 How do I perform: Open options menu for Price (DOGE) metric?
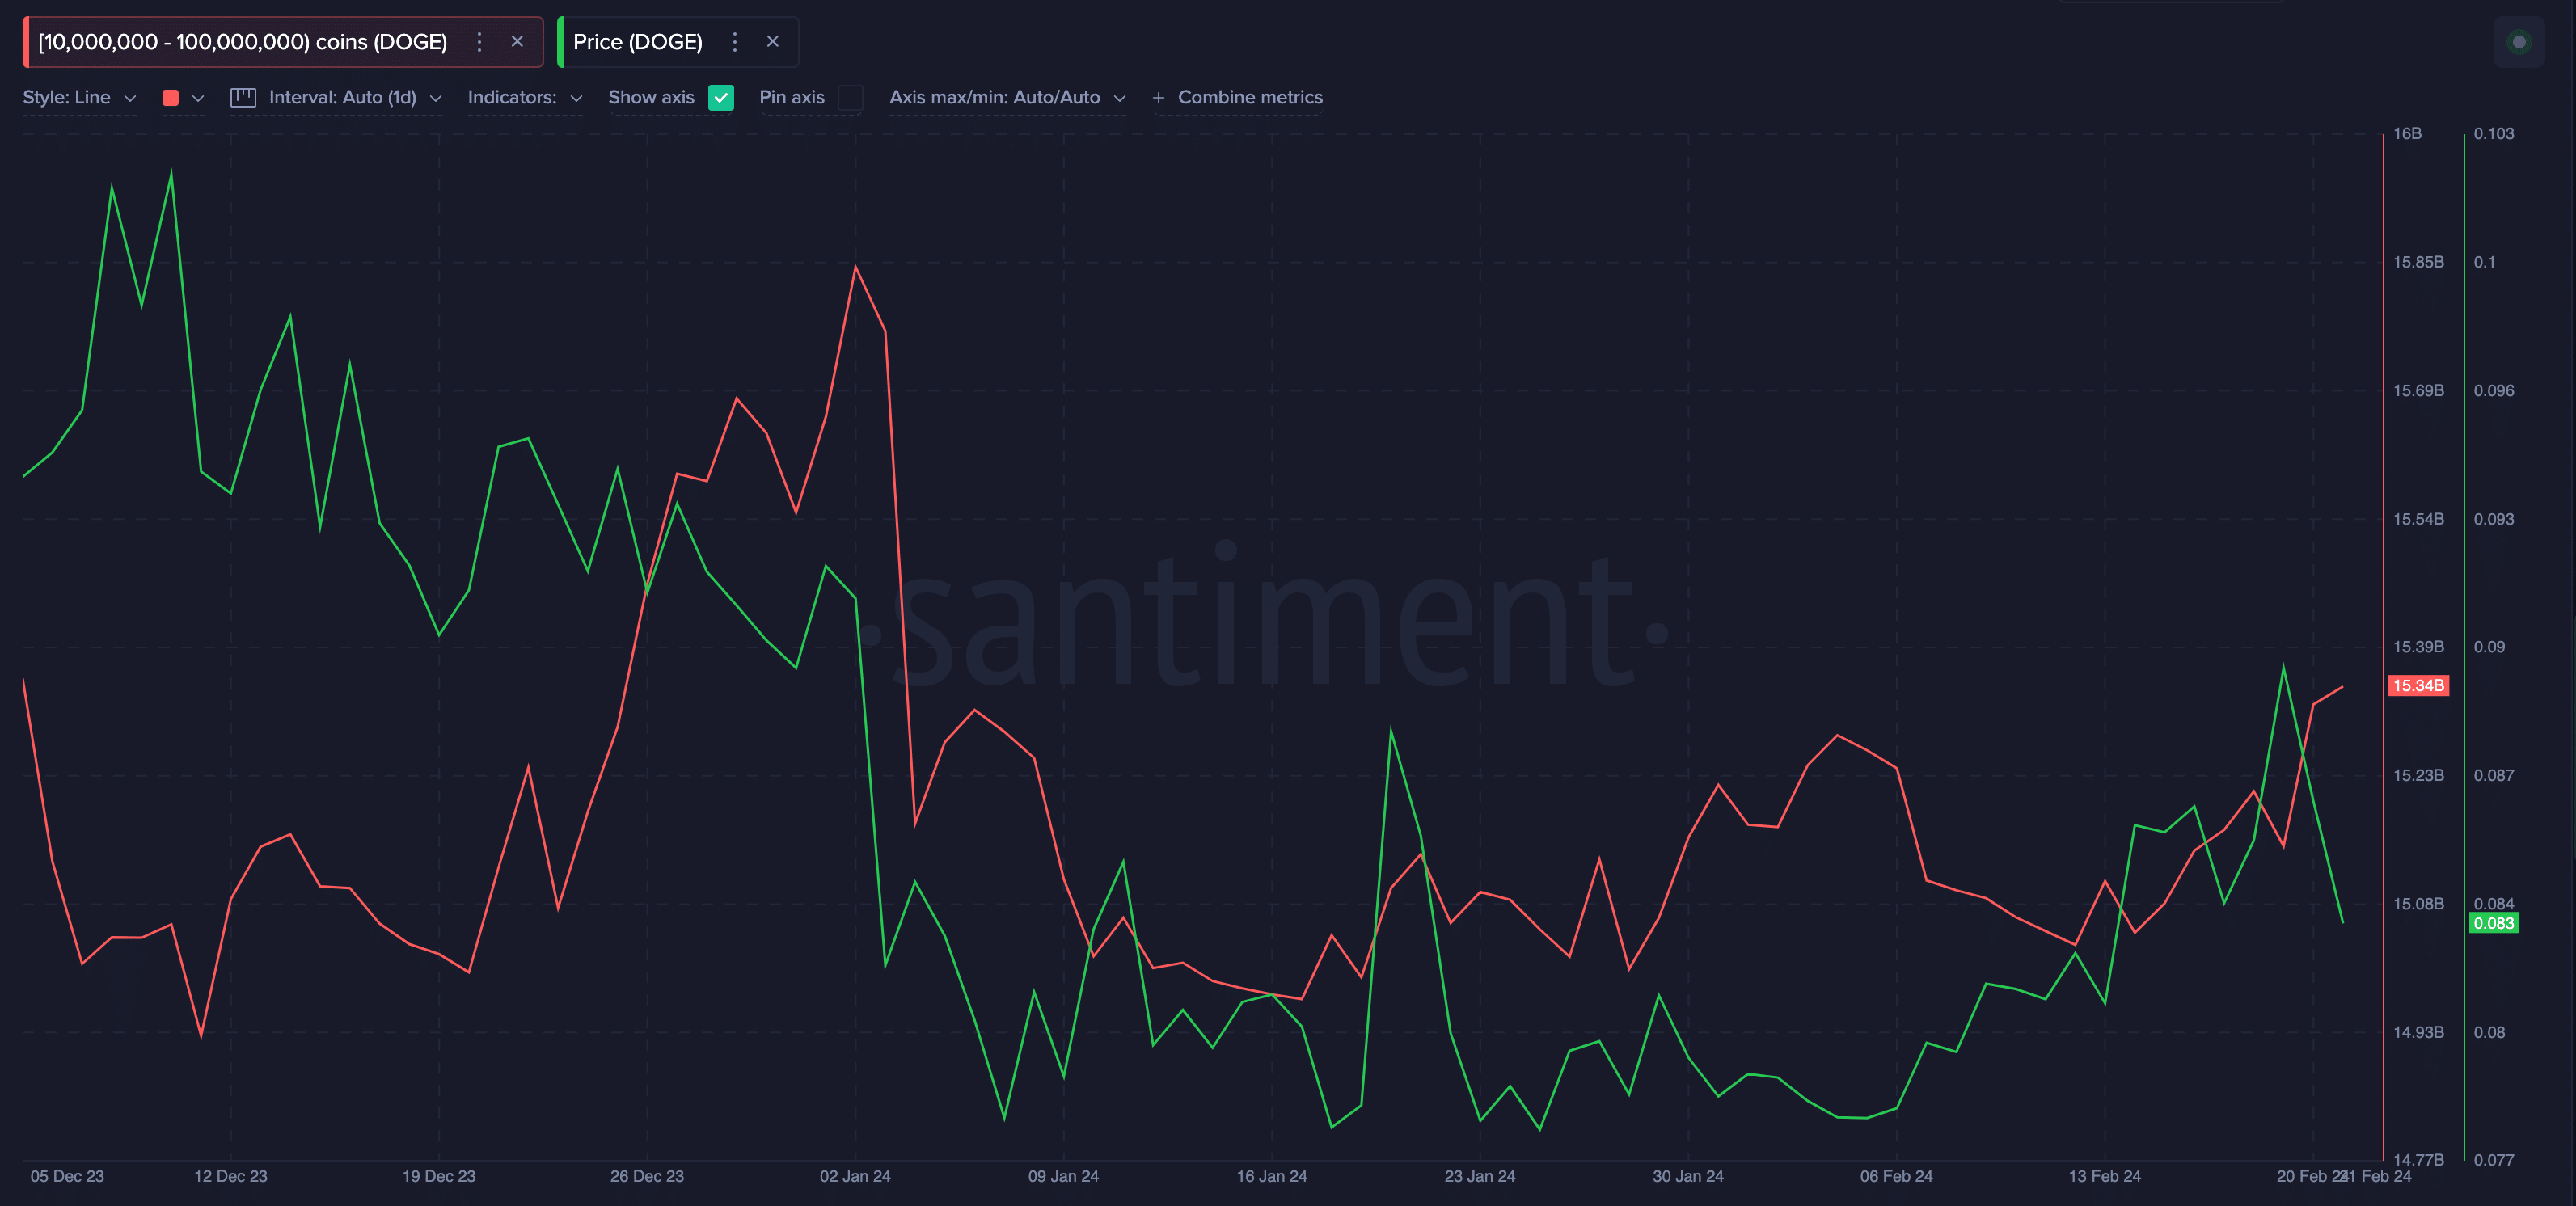(735, 42)
